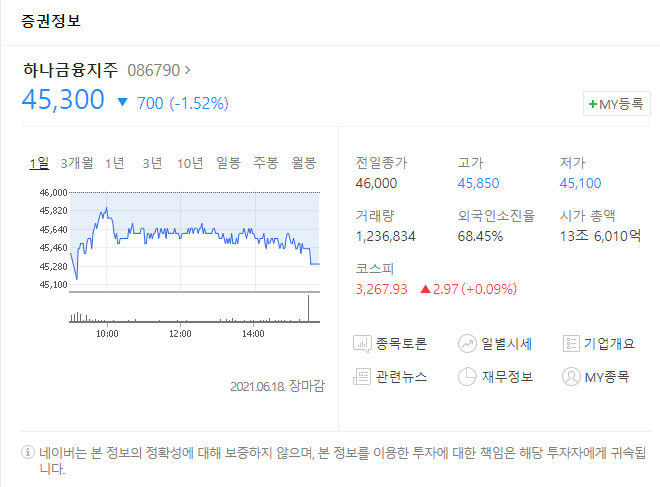Click the 전일종가 value 46,000
Image resolution: width=660 pixels, height=487 pixels.
[376, 183]
